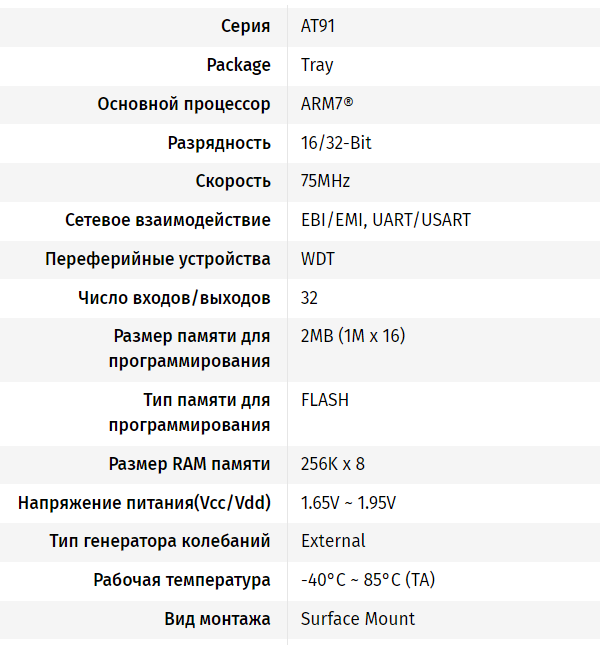Viewport: 600px width, 645px height.
Task: Click the 2MB (1M x 16) value
Action: [353, 336]
